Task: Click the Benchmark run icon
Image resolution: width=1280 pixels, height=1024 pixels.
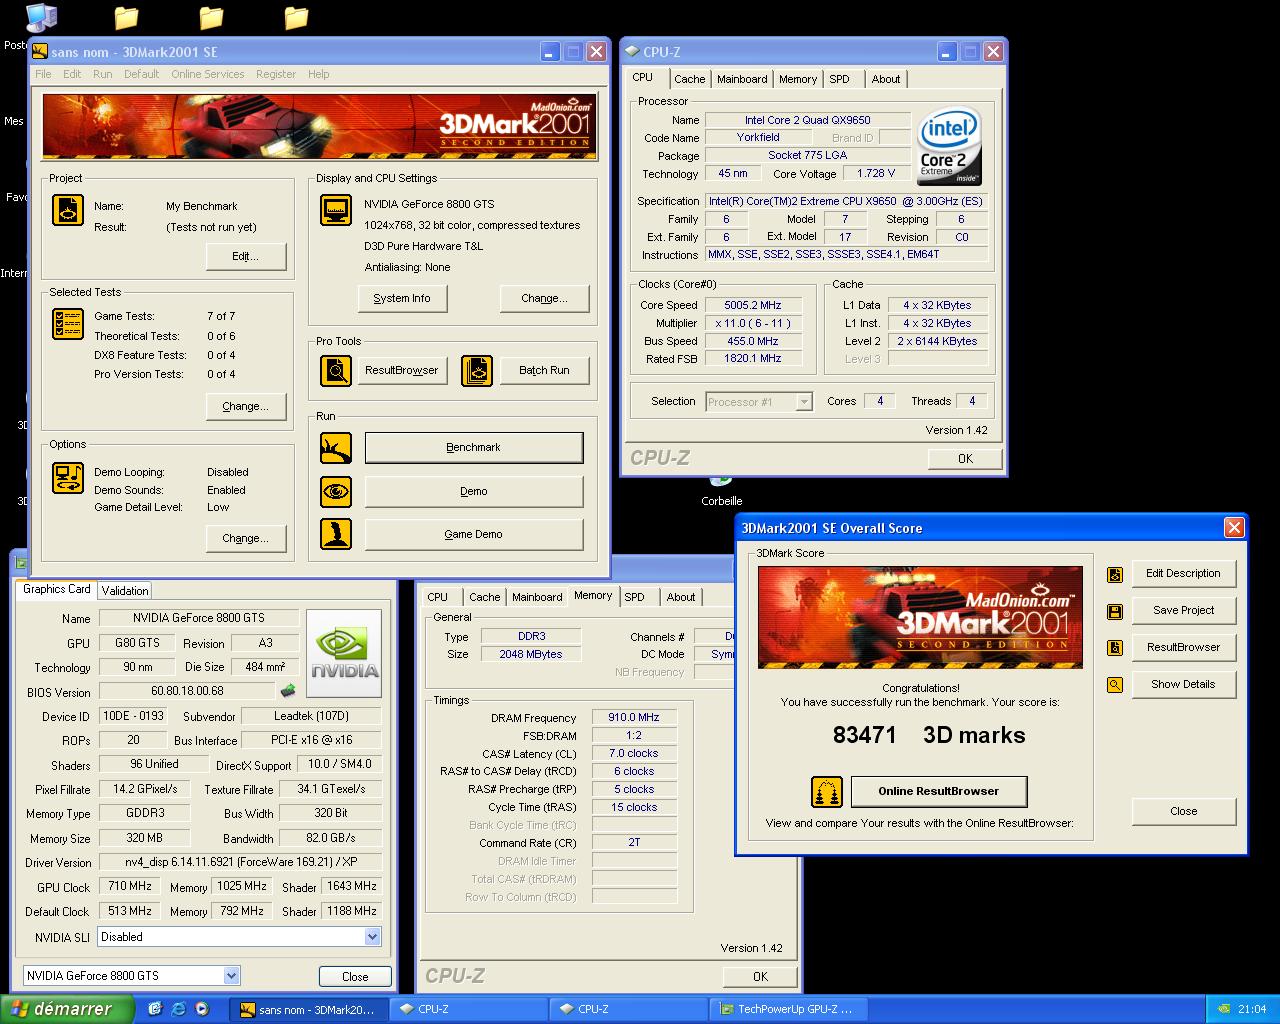Action: (x=336, y=448)
